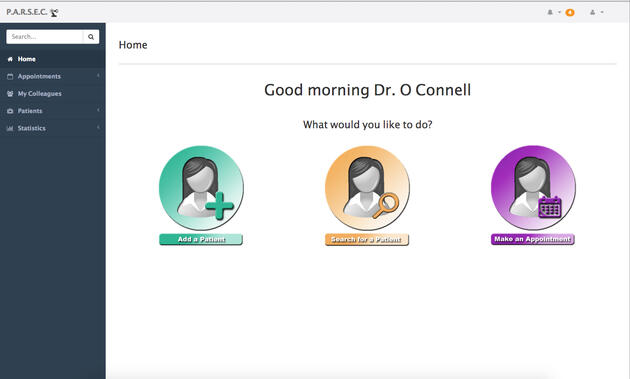Screen dimensions: 630x379
Task: Click the Statistics bar chart icon
Action: click(x=10, y=128)
